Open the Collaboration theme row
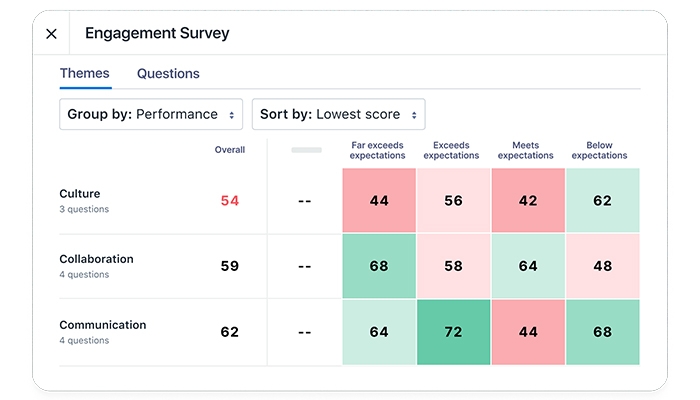The height and width of the screenshot is (400, 700). pos(96,260)
